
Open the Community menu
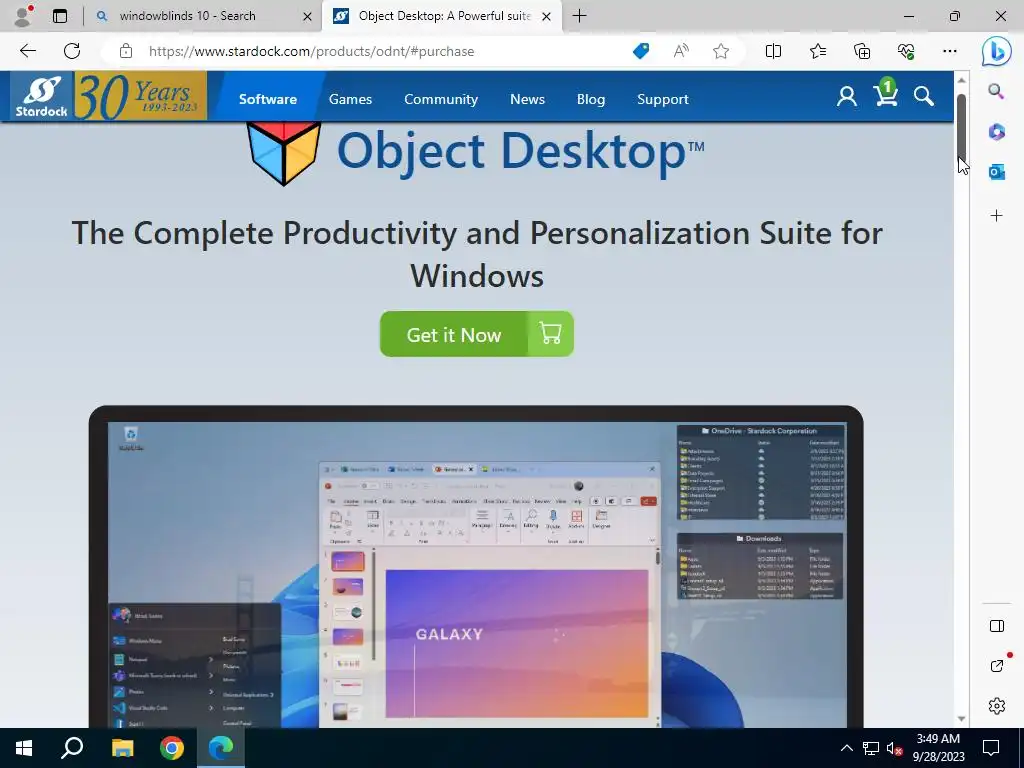coord(441,99)
